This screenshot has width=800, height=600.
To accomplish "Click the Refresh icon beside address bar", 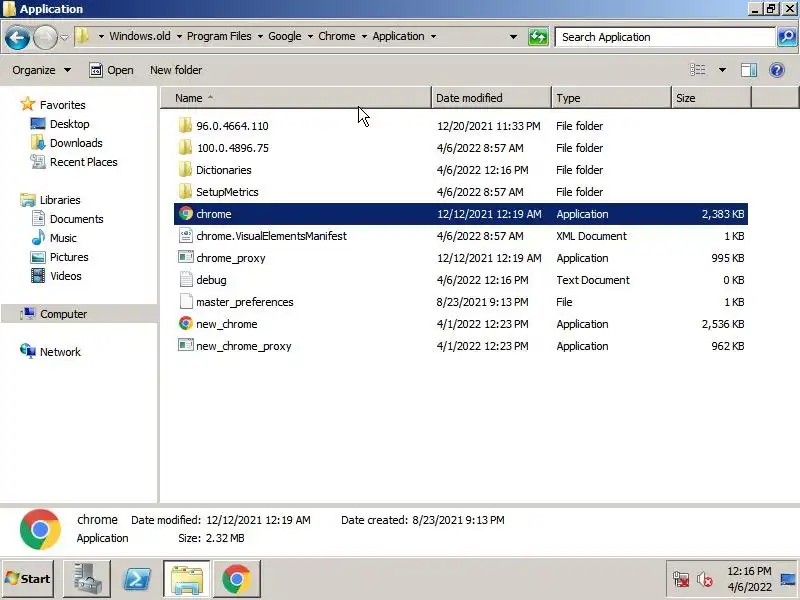I will [538, 37].
